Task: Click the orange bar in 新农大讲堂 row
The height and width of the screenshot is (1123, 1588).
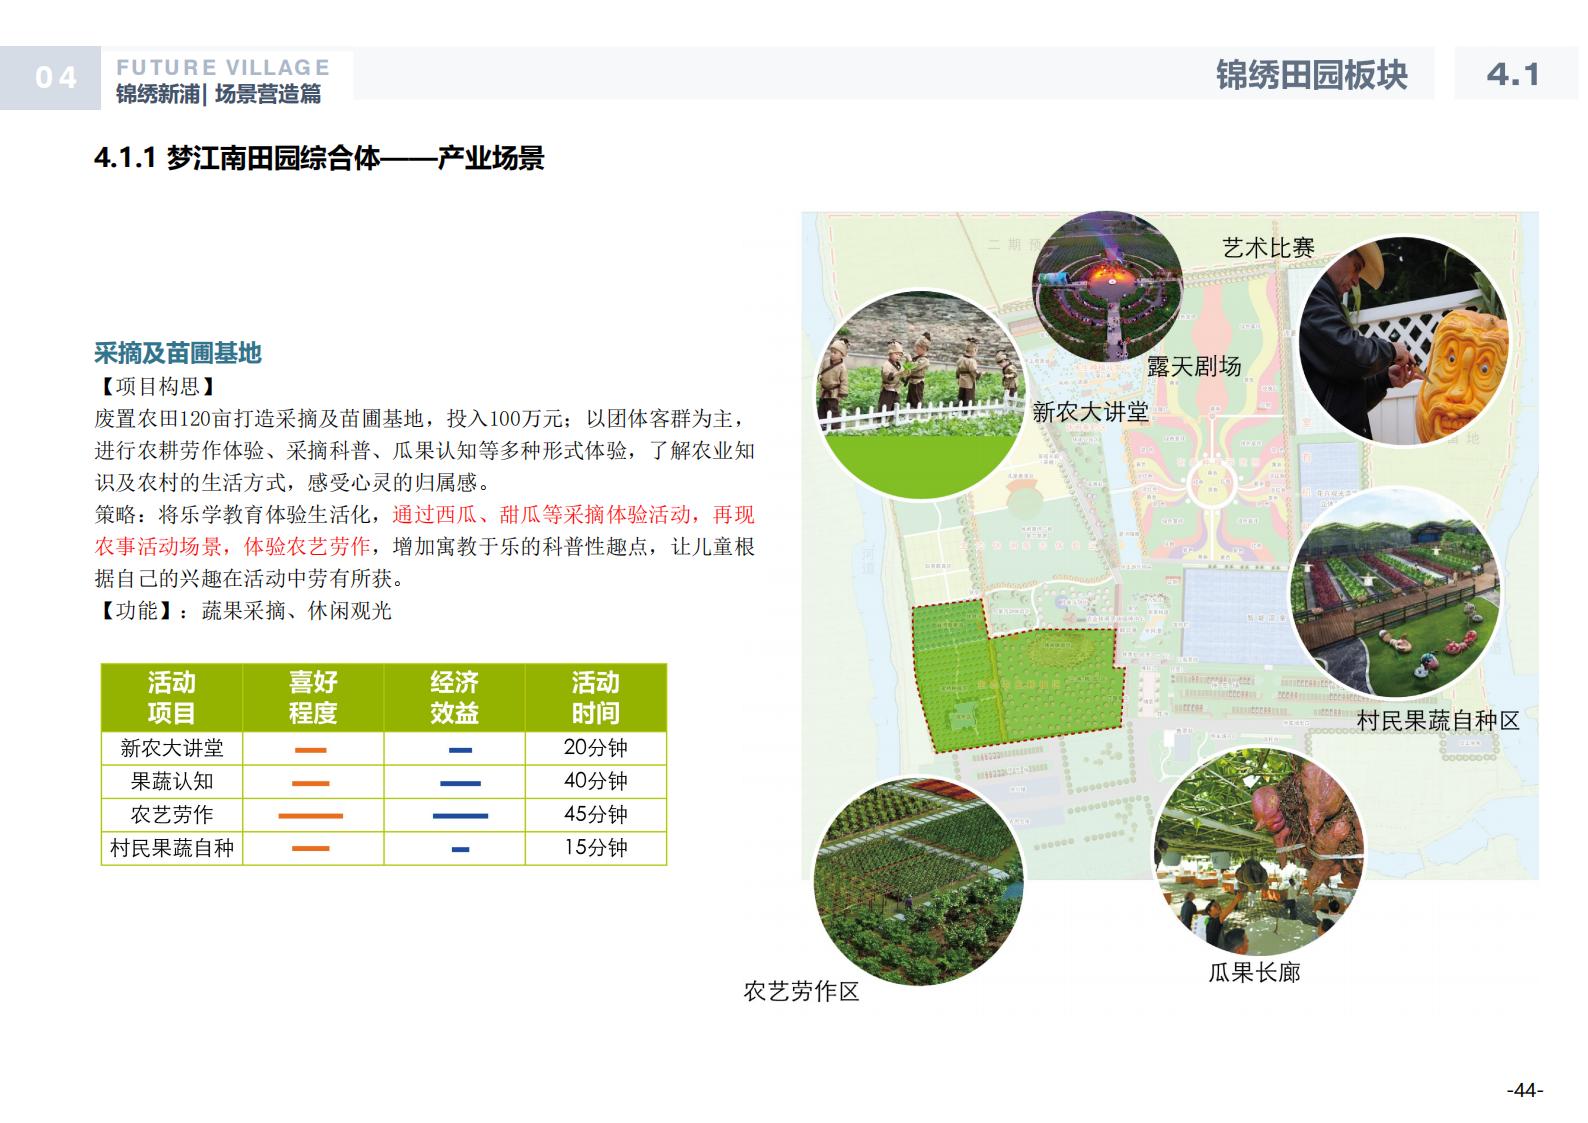Action: [x=311, y=750]
